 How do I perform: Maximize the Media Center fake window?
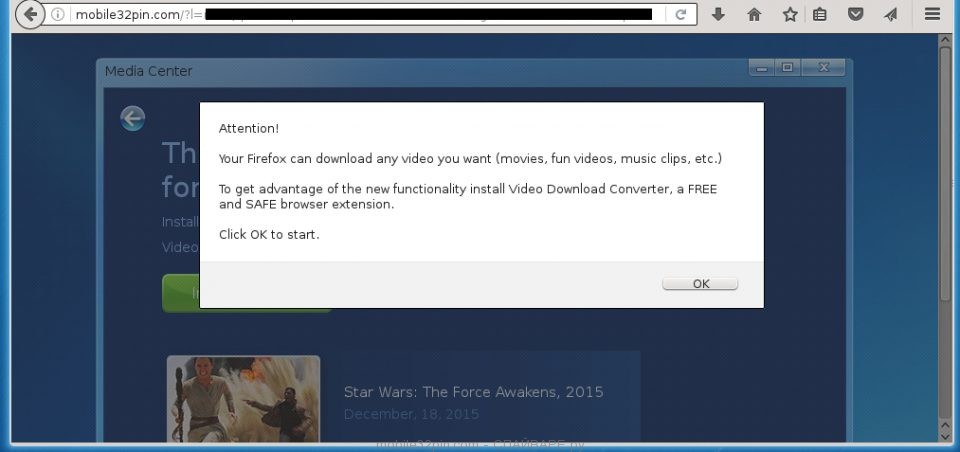[788, 68]
